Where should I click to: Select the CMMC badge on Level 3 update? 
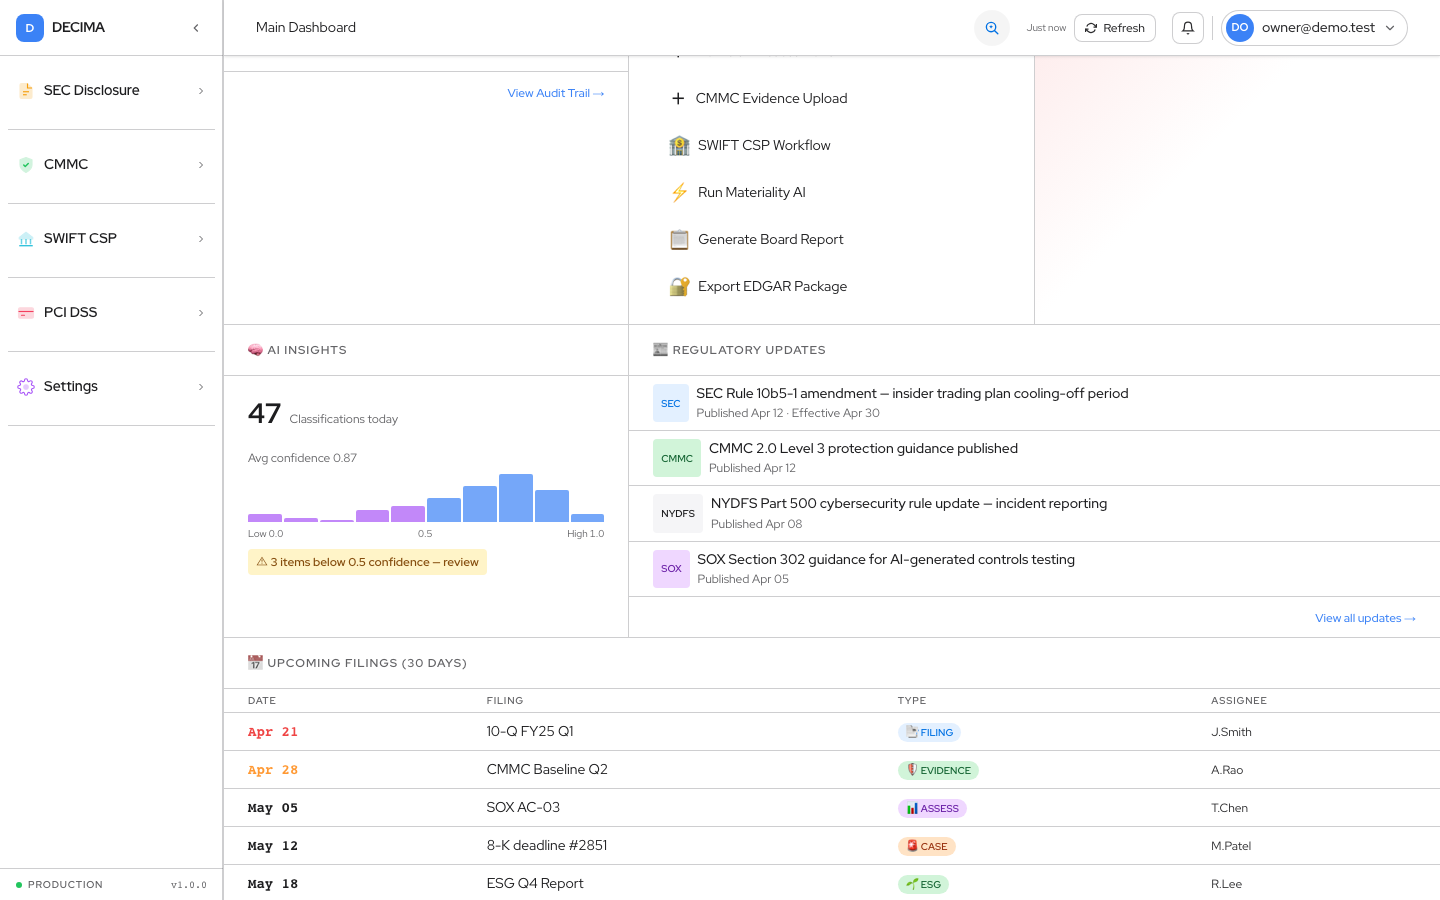pos(677,458)
